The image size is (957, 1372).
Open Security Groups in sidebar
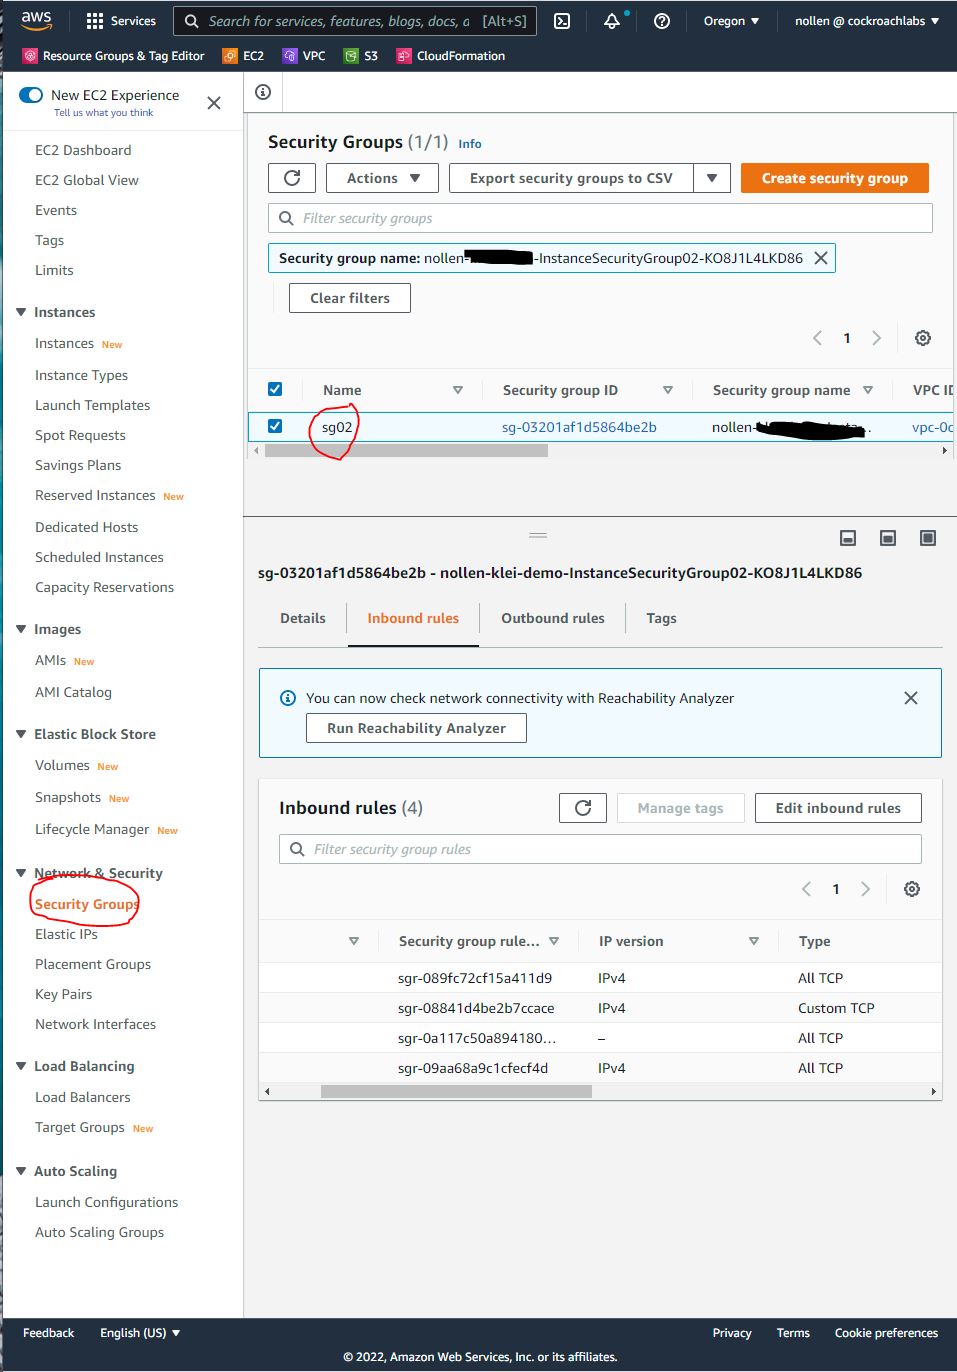(x=86, y=904)
